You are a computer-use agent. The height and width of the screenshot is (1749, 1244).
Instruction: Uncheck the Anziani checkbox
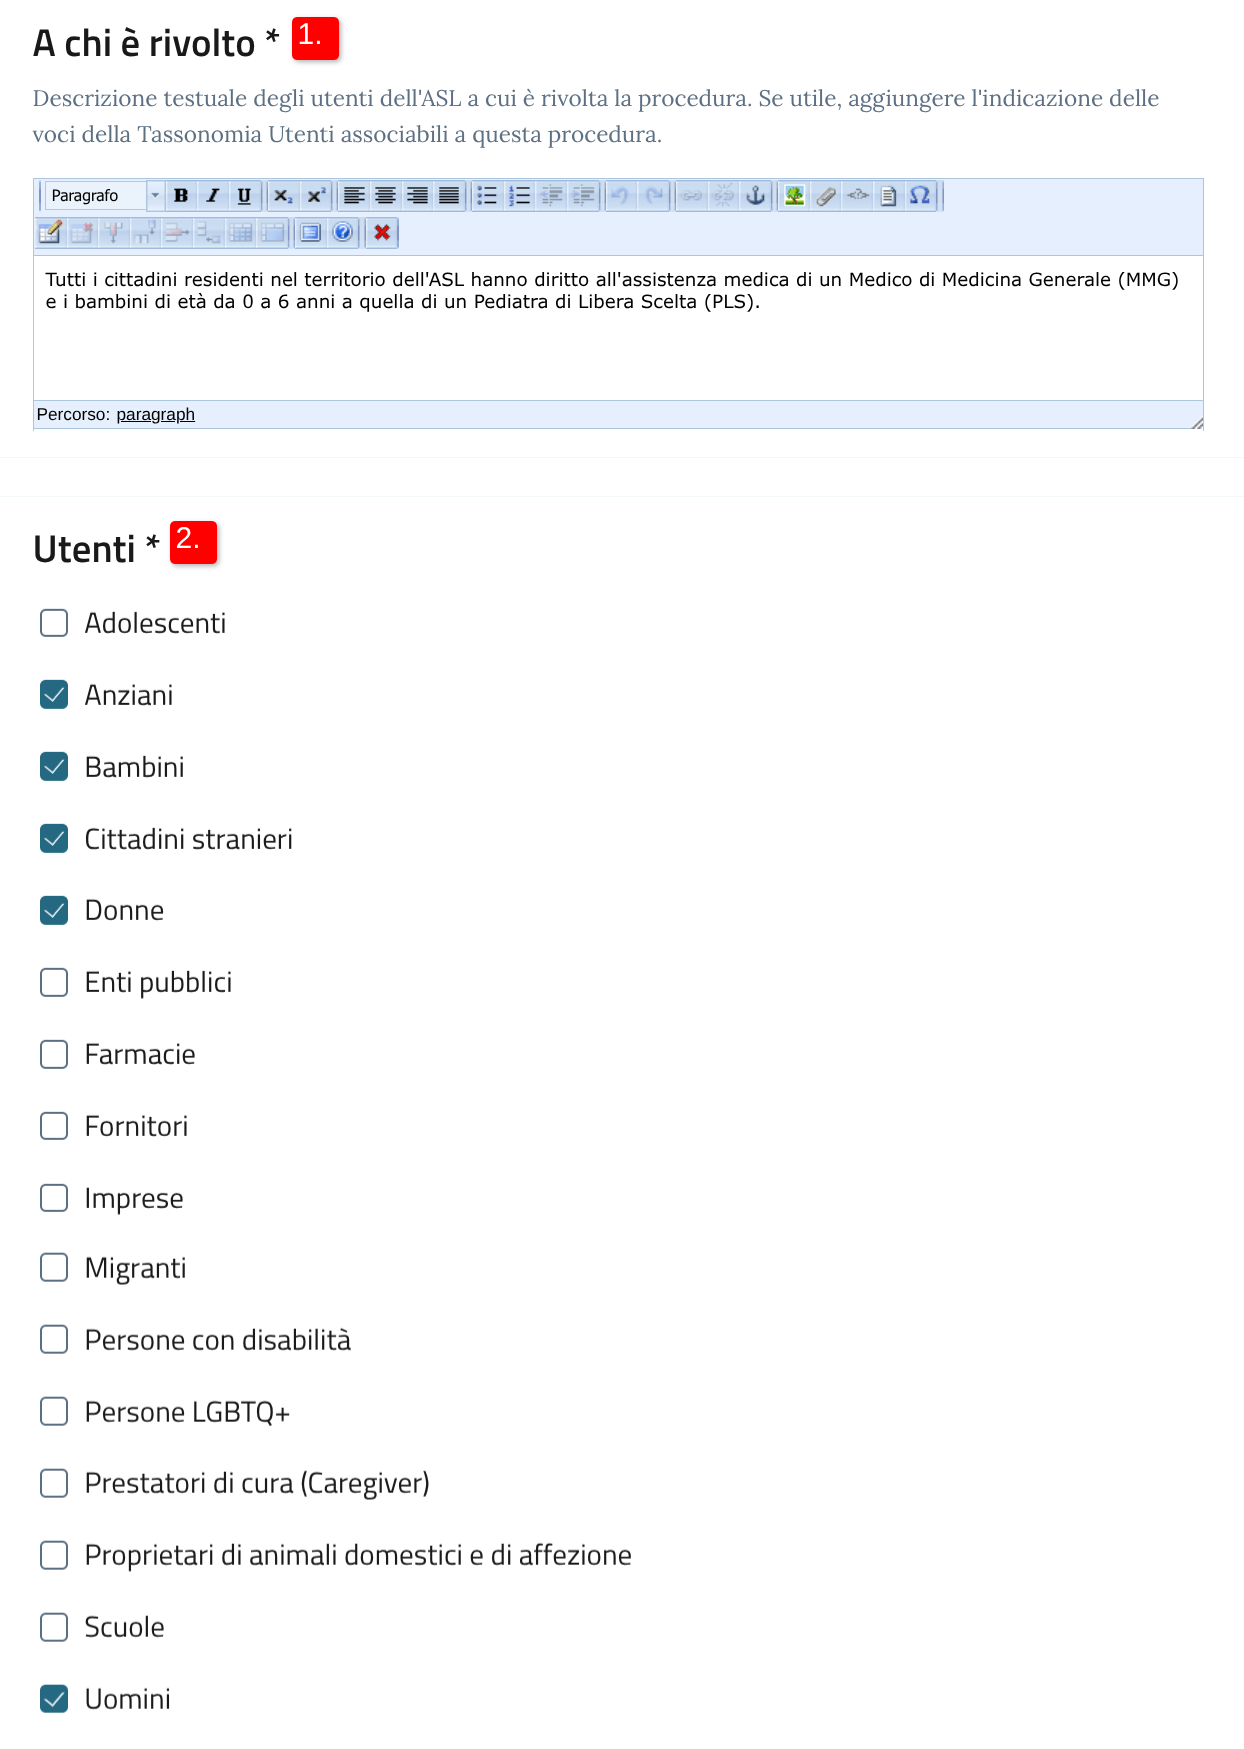[x=54, y=695]
